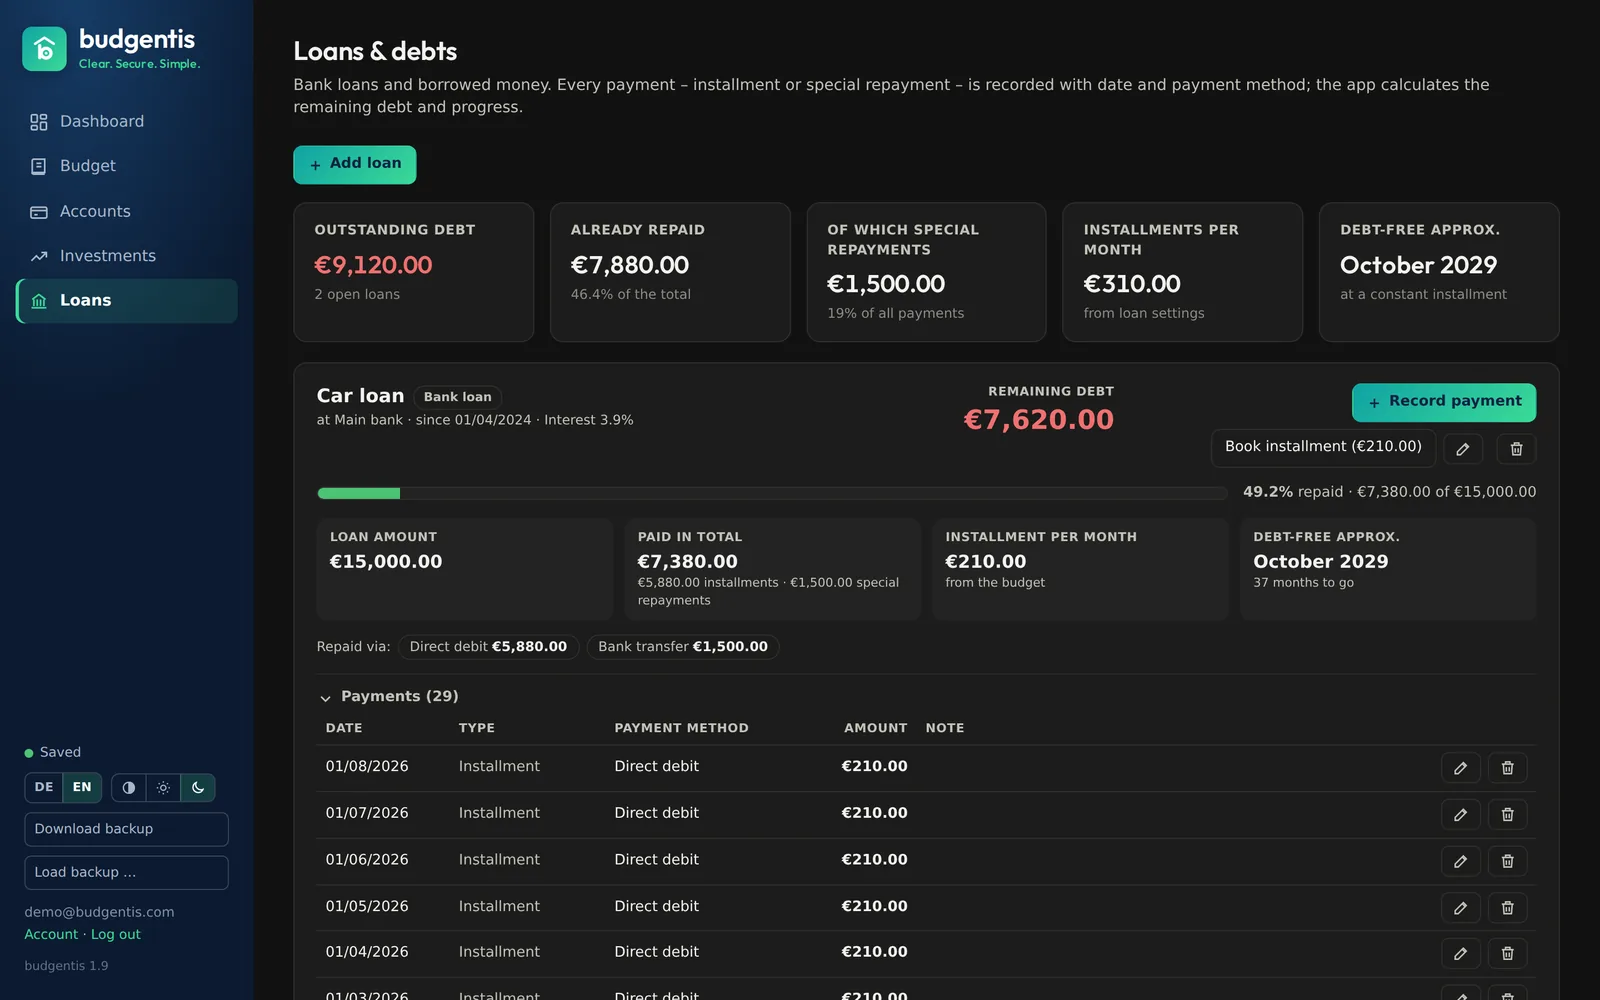Click Load backup …
1600x1000 pixels.
point(126,872)
